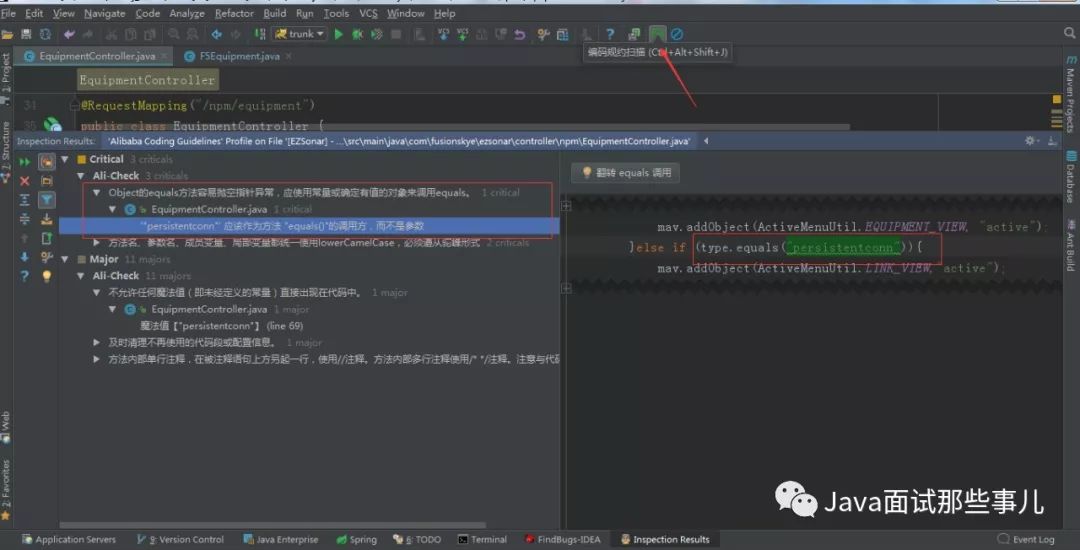Collapse the Major severity node
The height and width of the screenshot is (550, 1080).
(65, 260)
